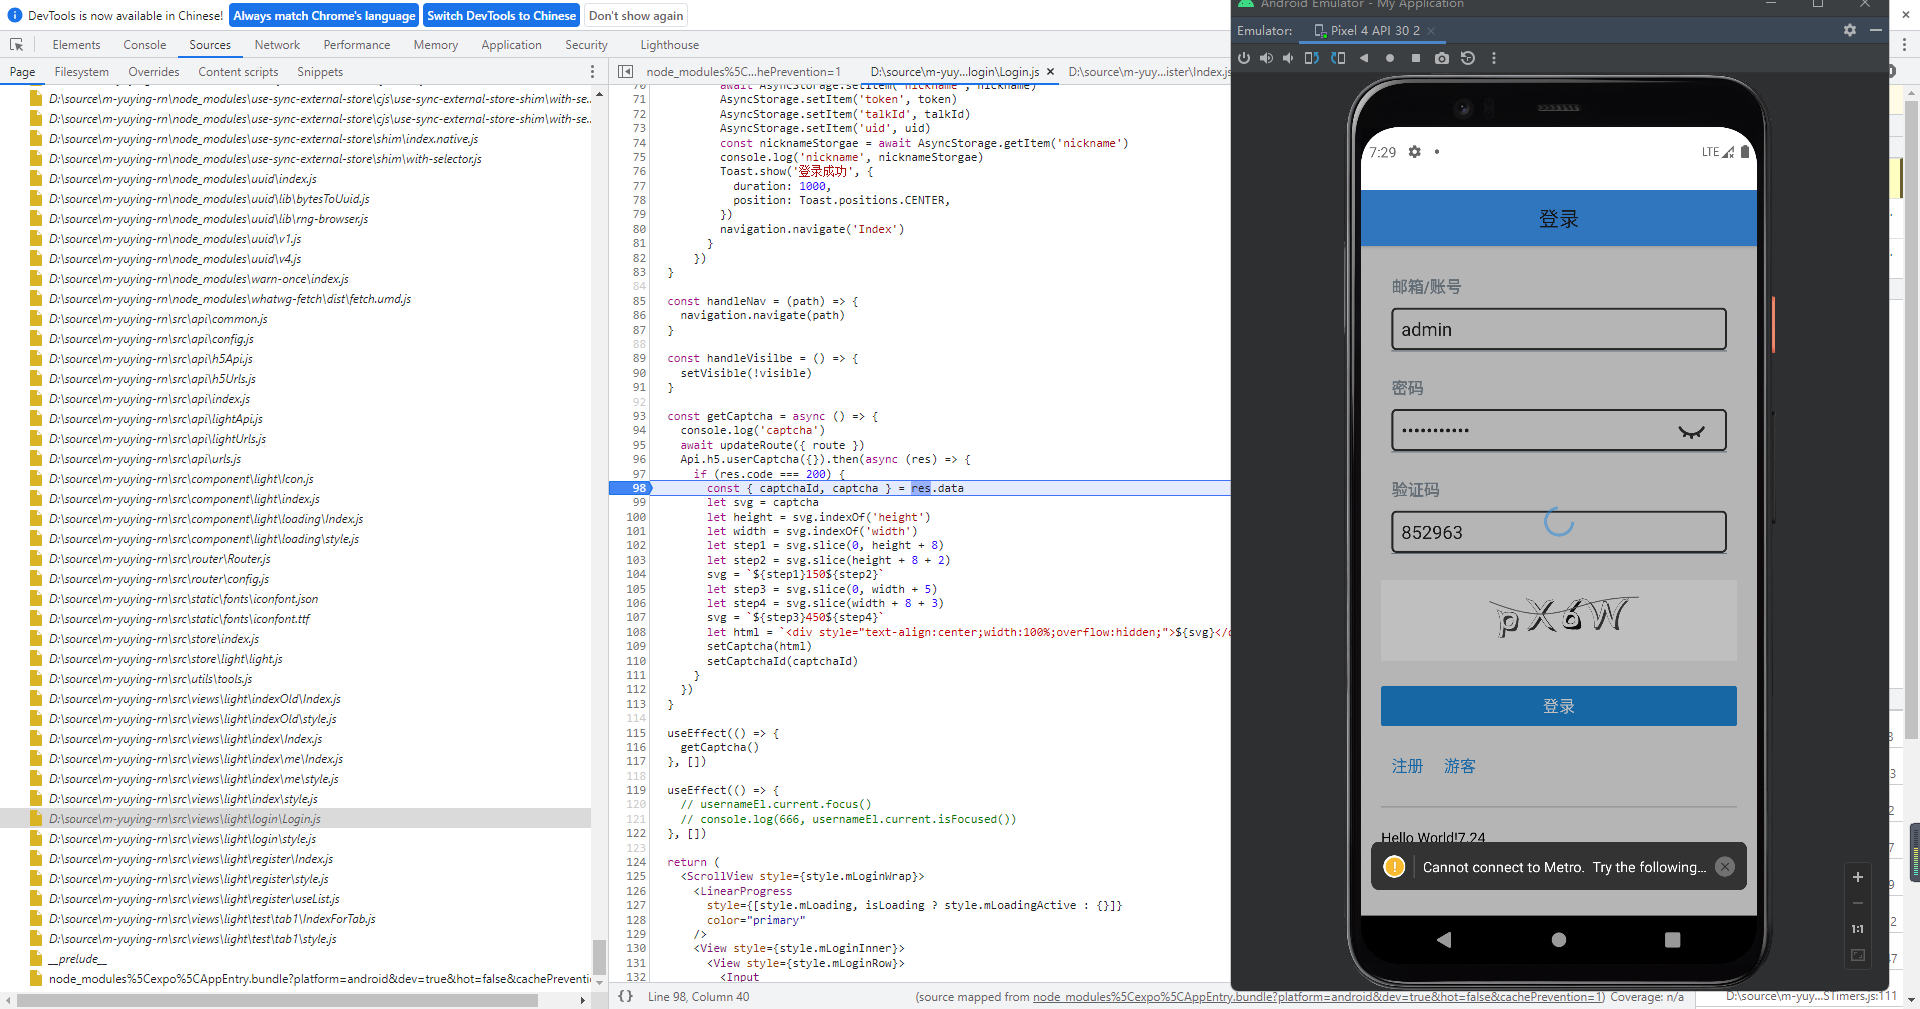Click Switch DevTools to Chinese button
Screen dimensions: 1920x1009
tap(501, 16)
